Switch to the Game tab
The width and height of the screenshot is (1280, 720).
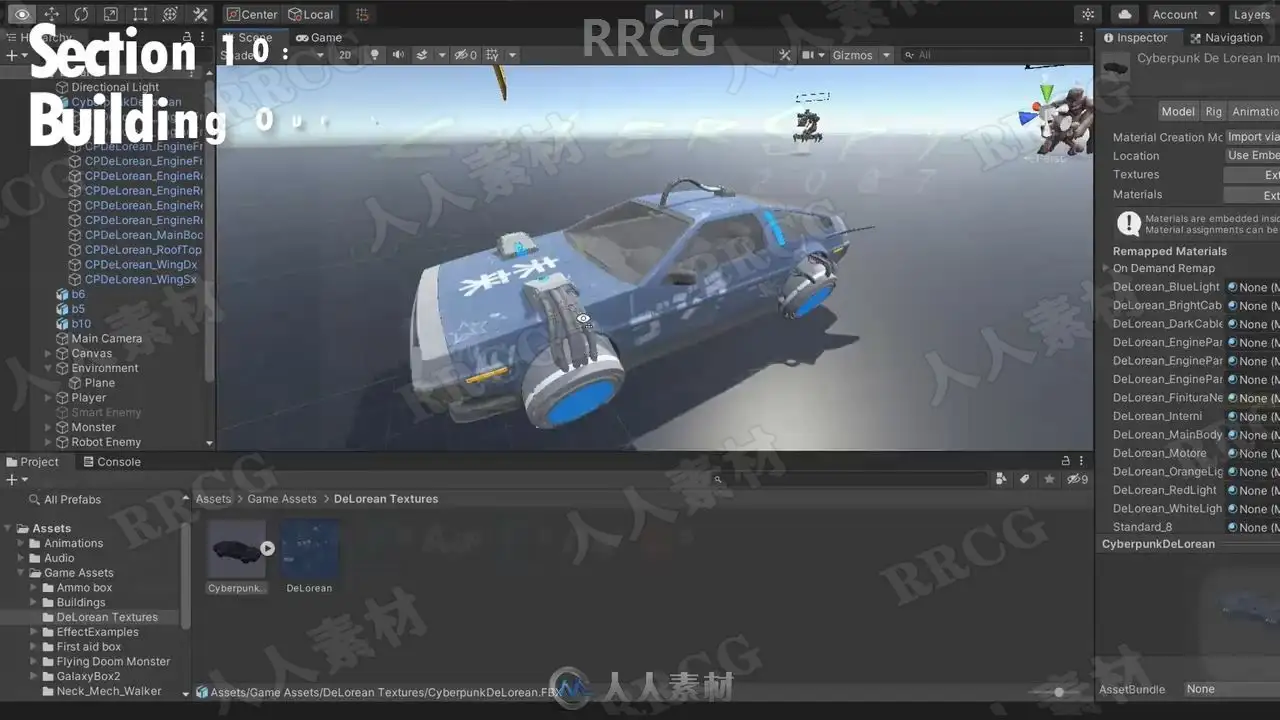319,37
